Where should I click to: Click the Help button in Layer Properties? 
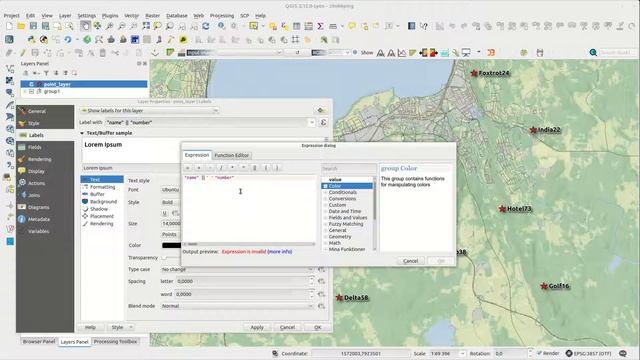90,327
